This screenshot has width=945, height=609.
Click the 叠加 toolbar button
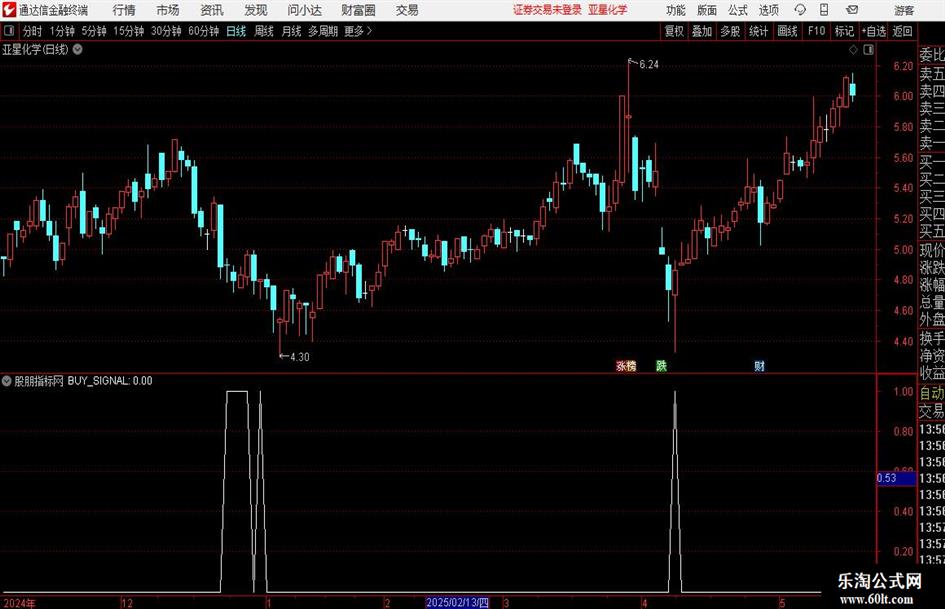(702, 31)
